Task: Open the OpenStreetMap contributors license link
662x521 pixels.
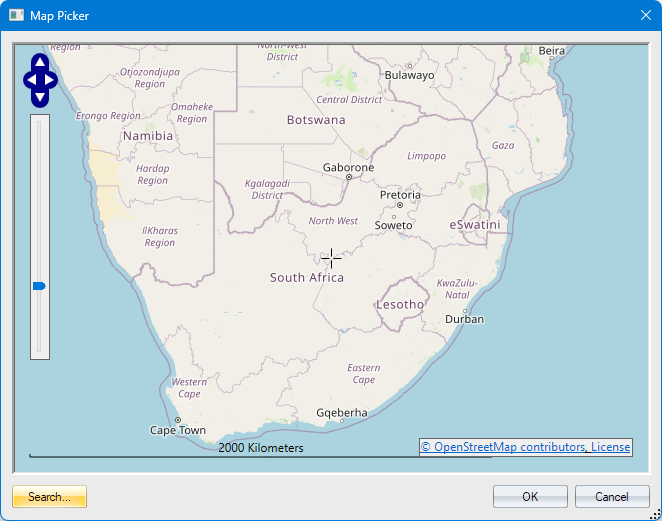Action: coord(525,447)
